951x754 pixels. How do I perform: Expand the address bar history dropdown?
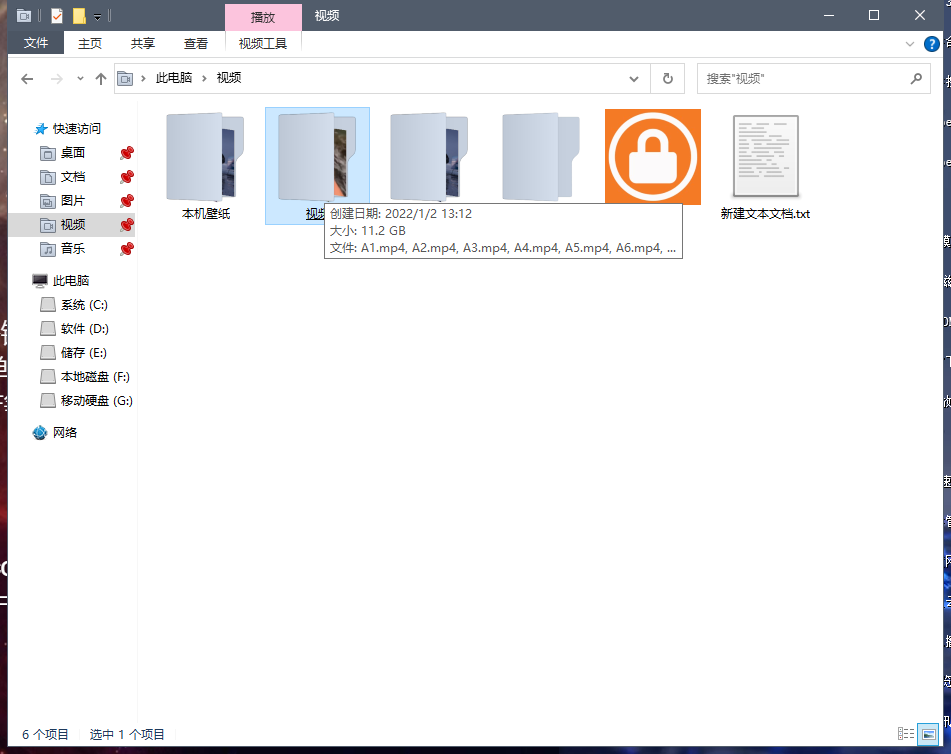634,79
